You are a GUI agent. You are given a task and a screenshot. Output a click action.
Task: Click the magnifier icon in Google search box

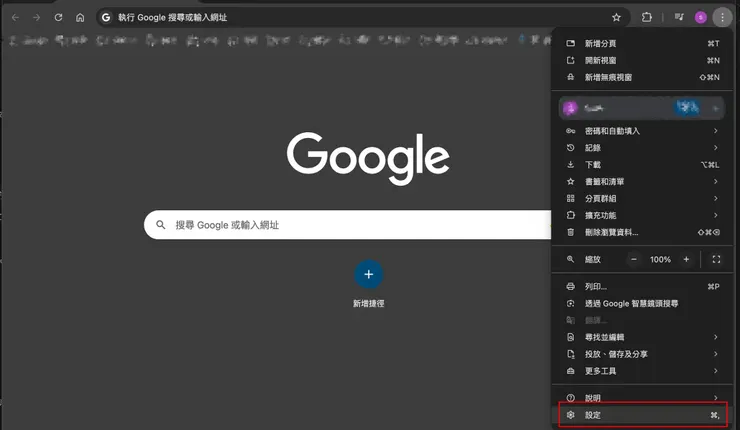click(160, 225)
